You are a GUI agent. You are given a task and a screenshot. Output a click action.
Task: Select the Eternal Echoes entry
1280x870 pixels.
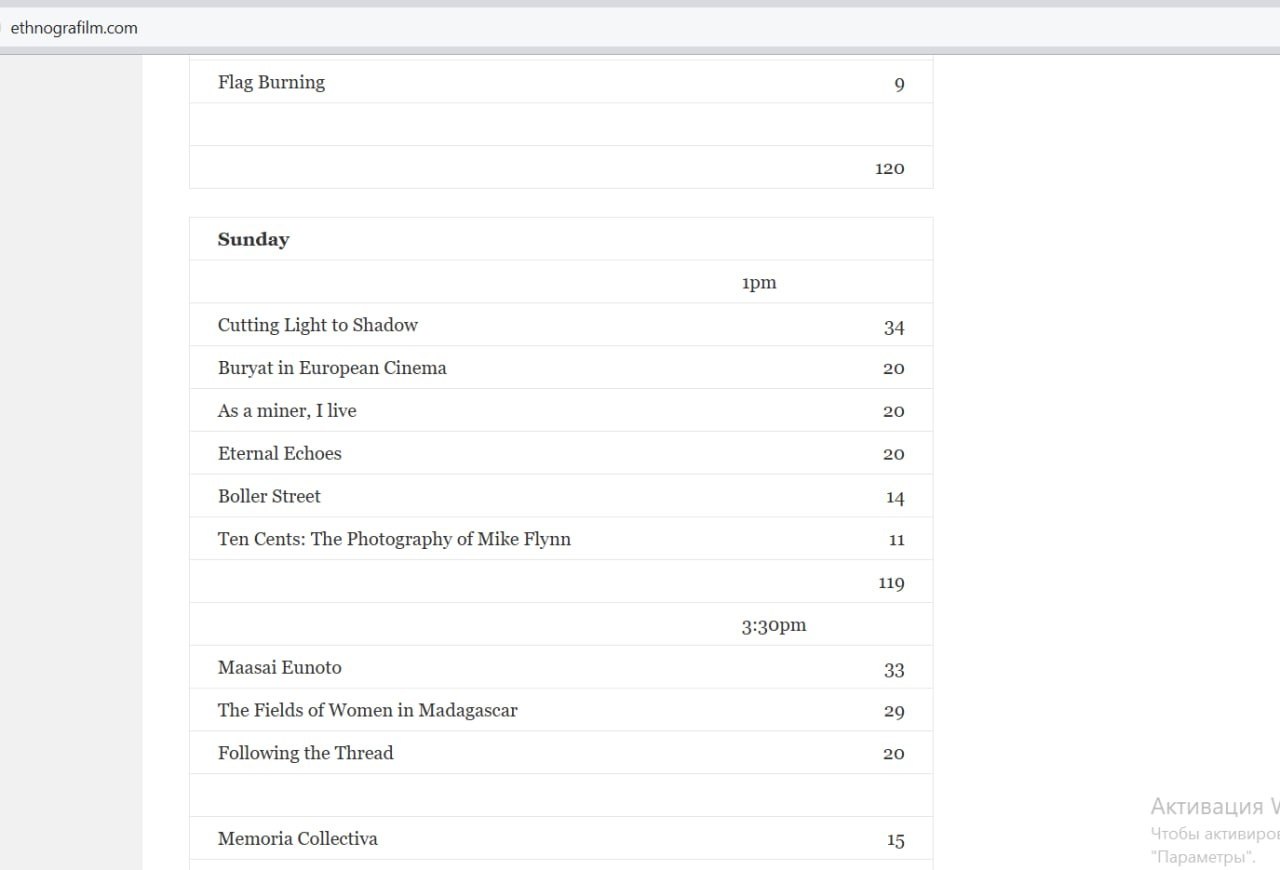pyautogui.click(x=279, y=454)
